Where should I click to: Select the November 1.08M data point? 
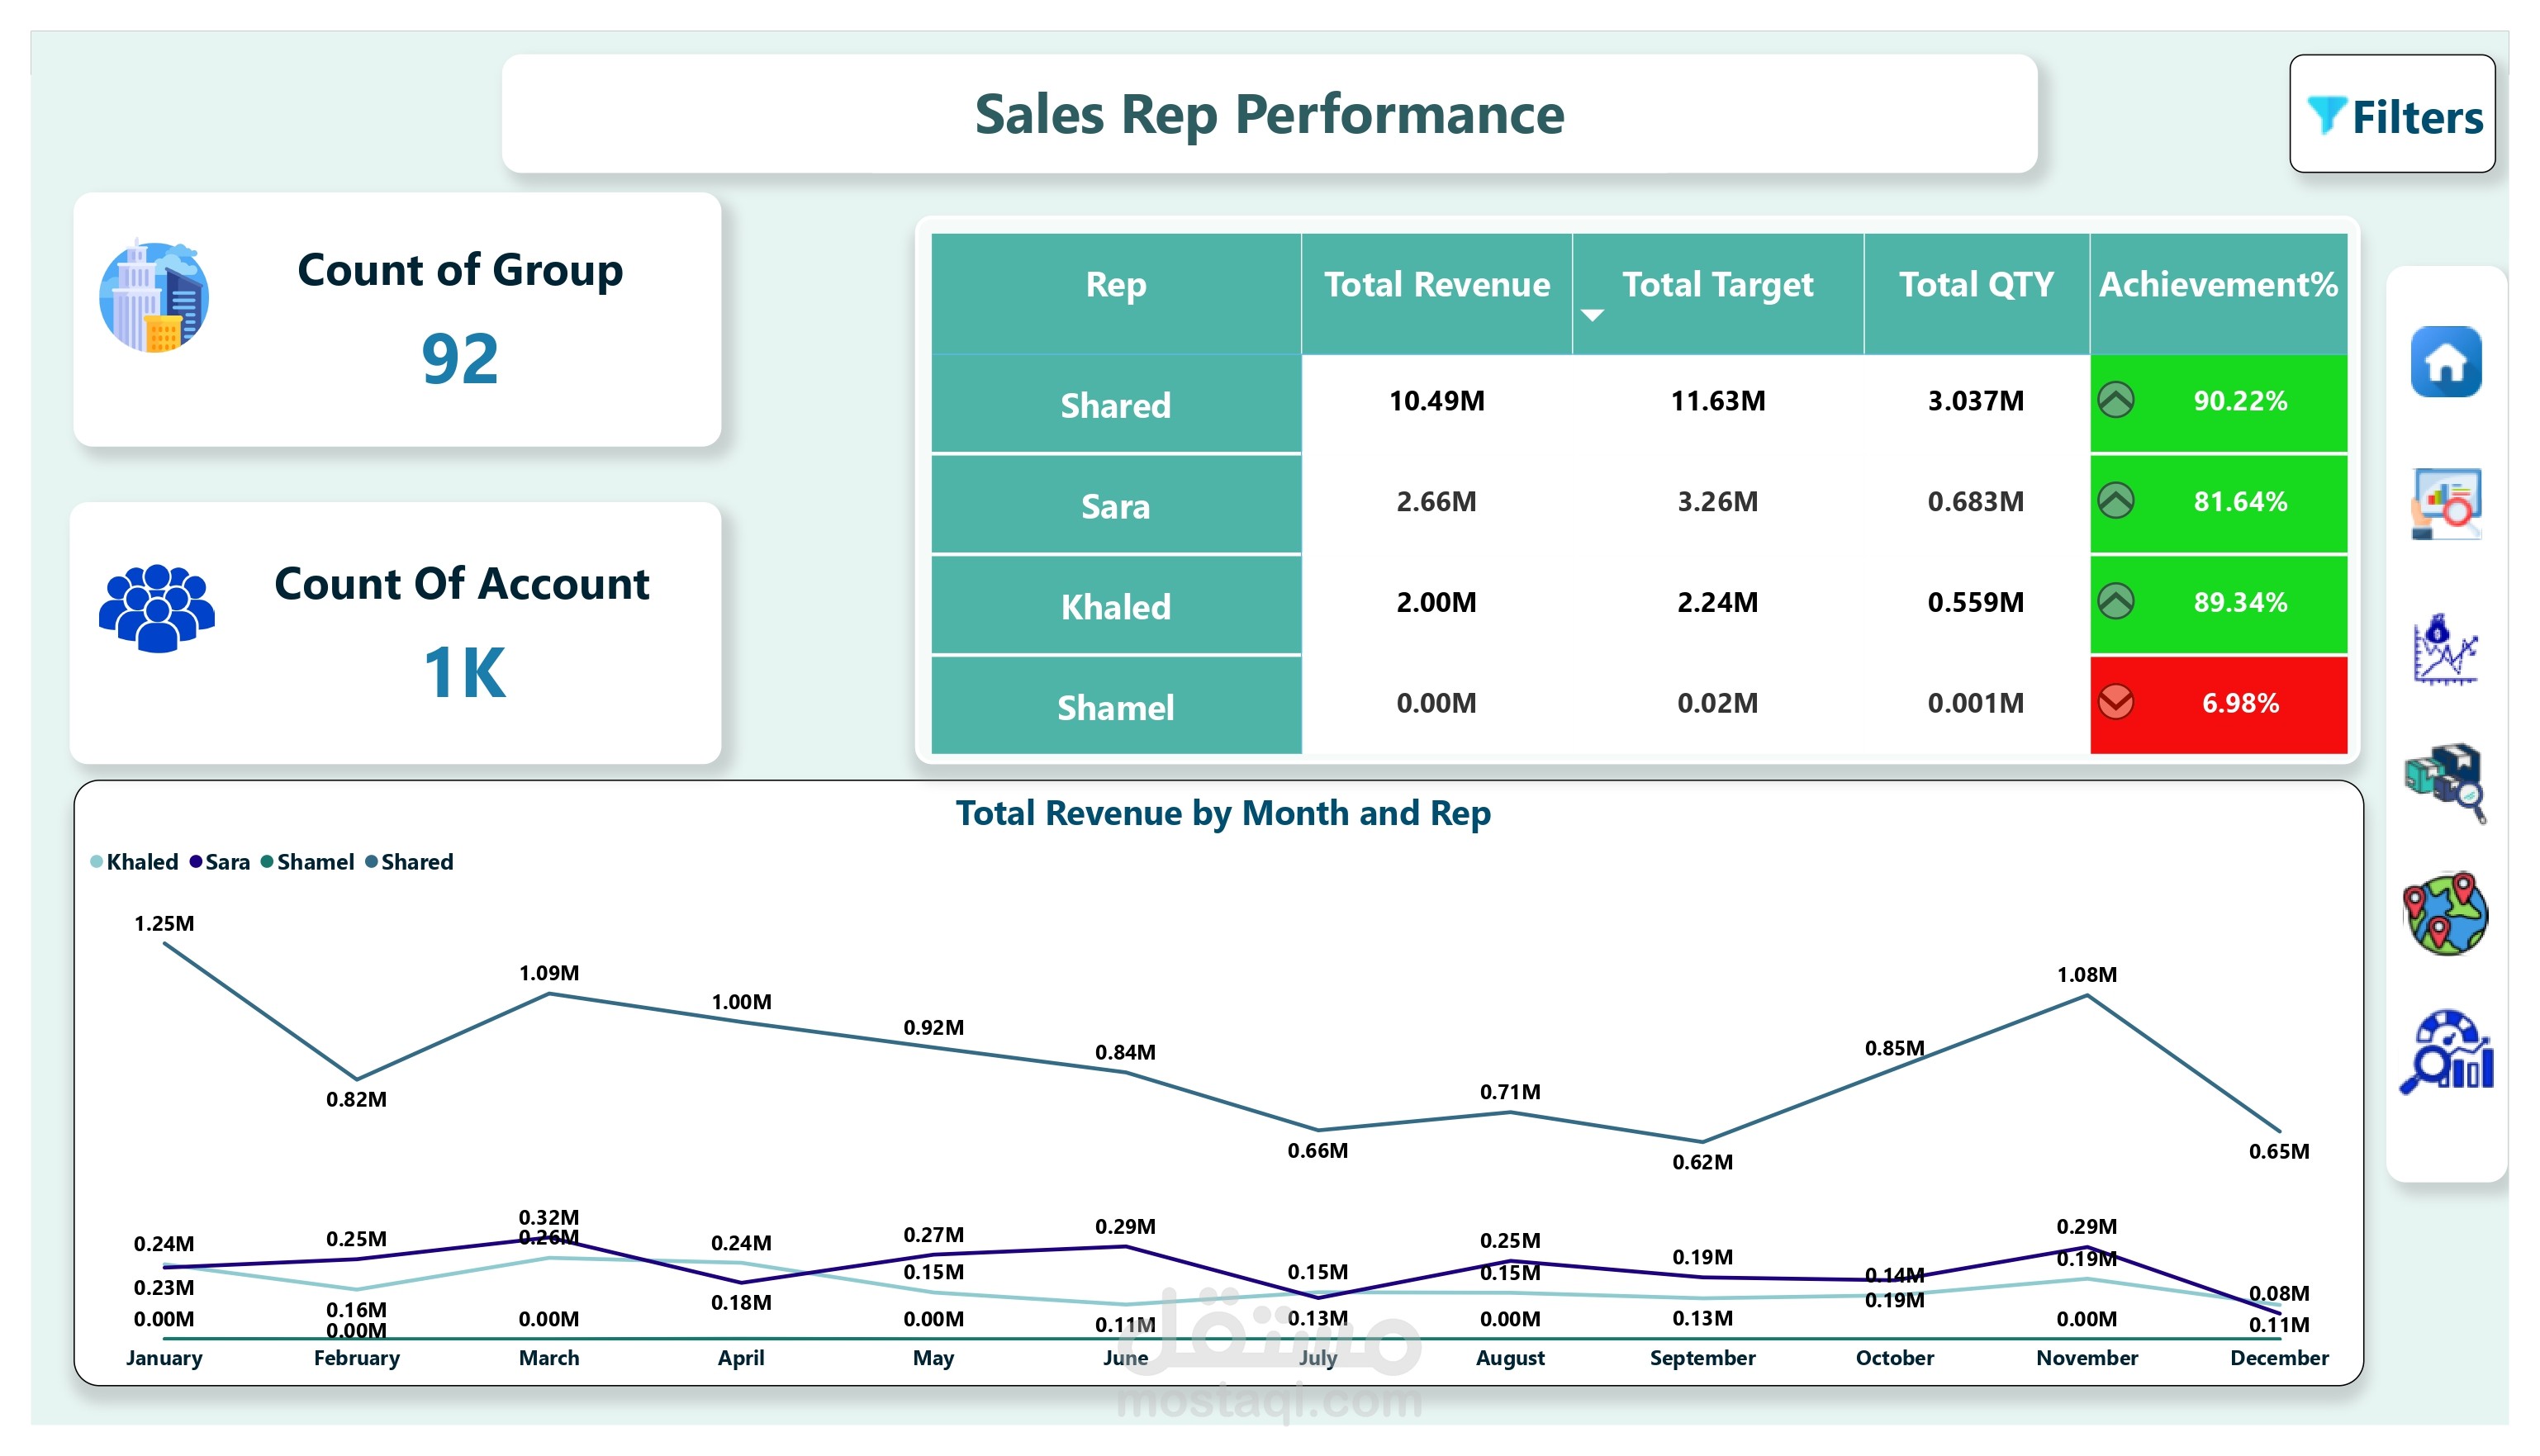2087,996
